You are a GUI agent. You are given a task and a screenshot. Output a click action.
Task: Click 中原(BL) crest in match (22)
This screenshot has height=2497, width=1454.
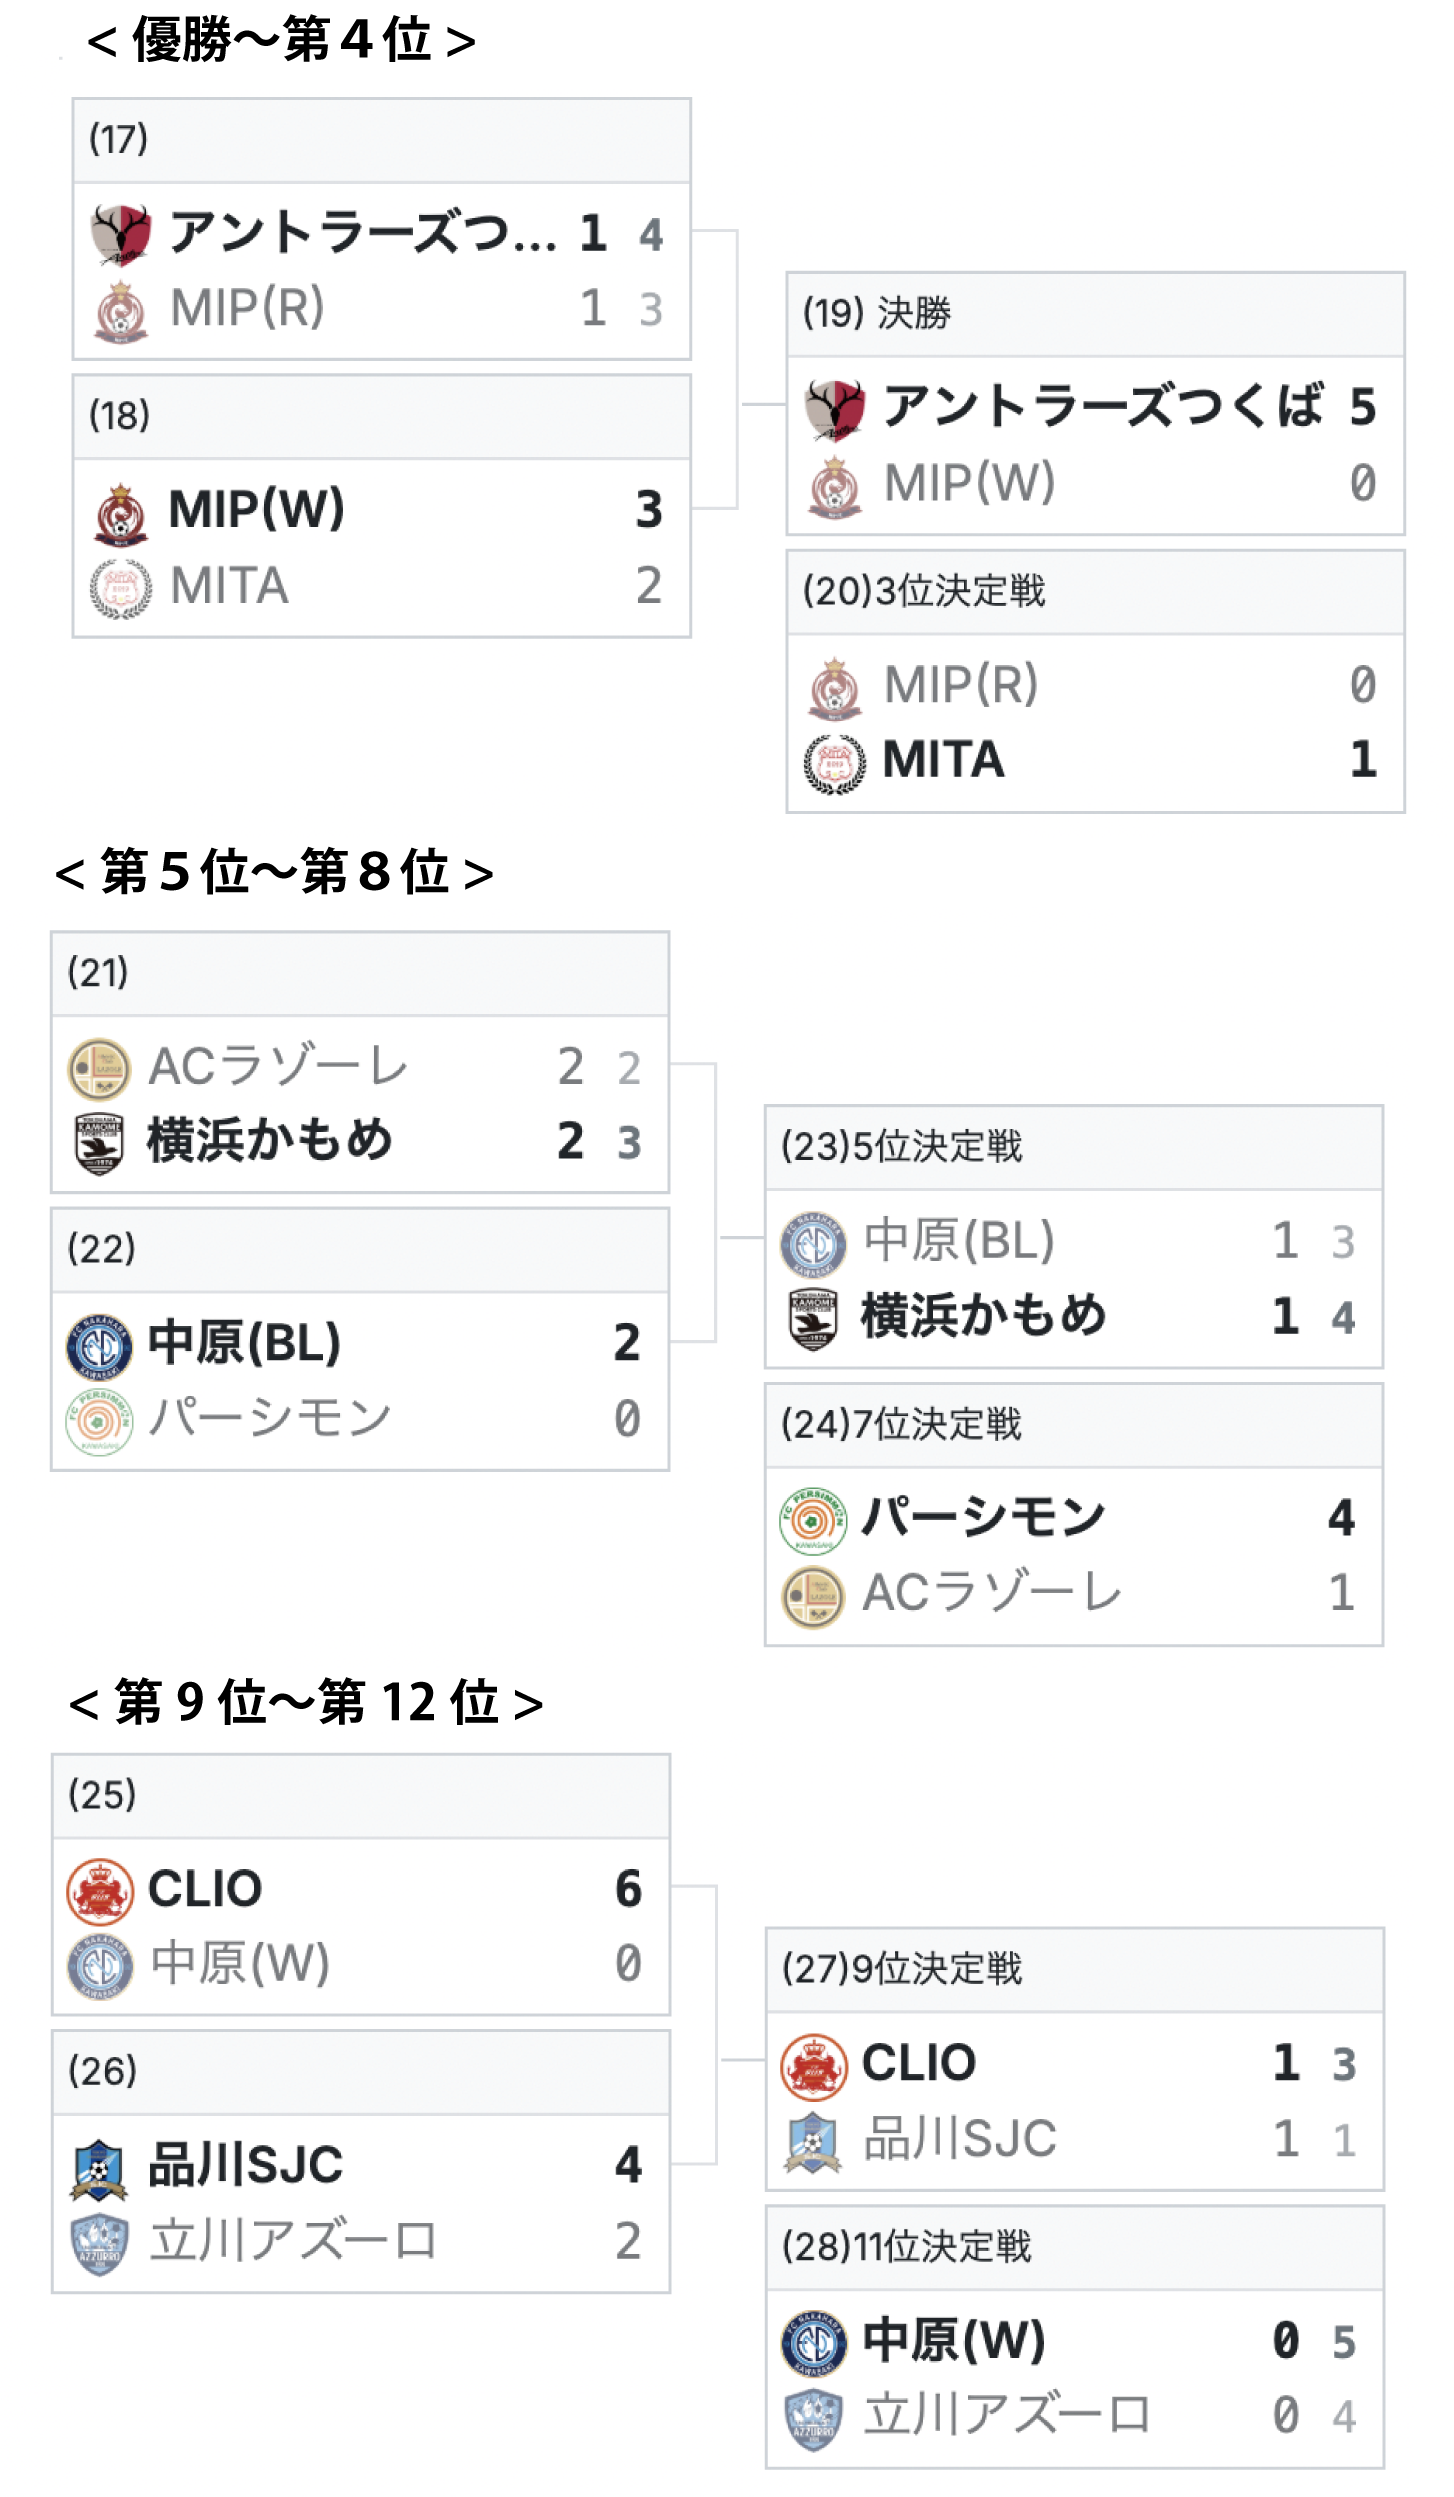pos(99,1345)
